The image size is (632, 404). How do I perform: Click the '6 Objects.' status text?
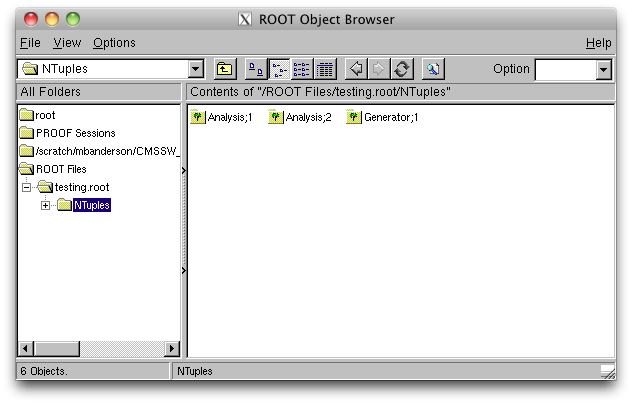coord(44,371)
